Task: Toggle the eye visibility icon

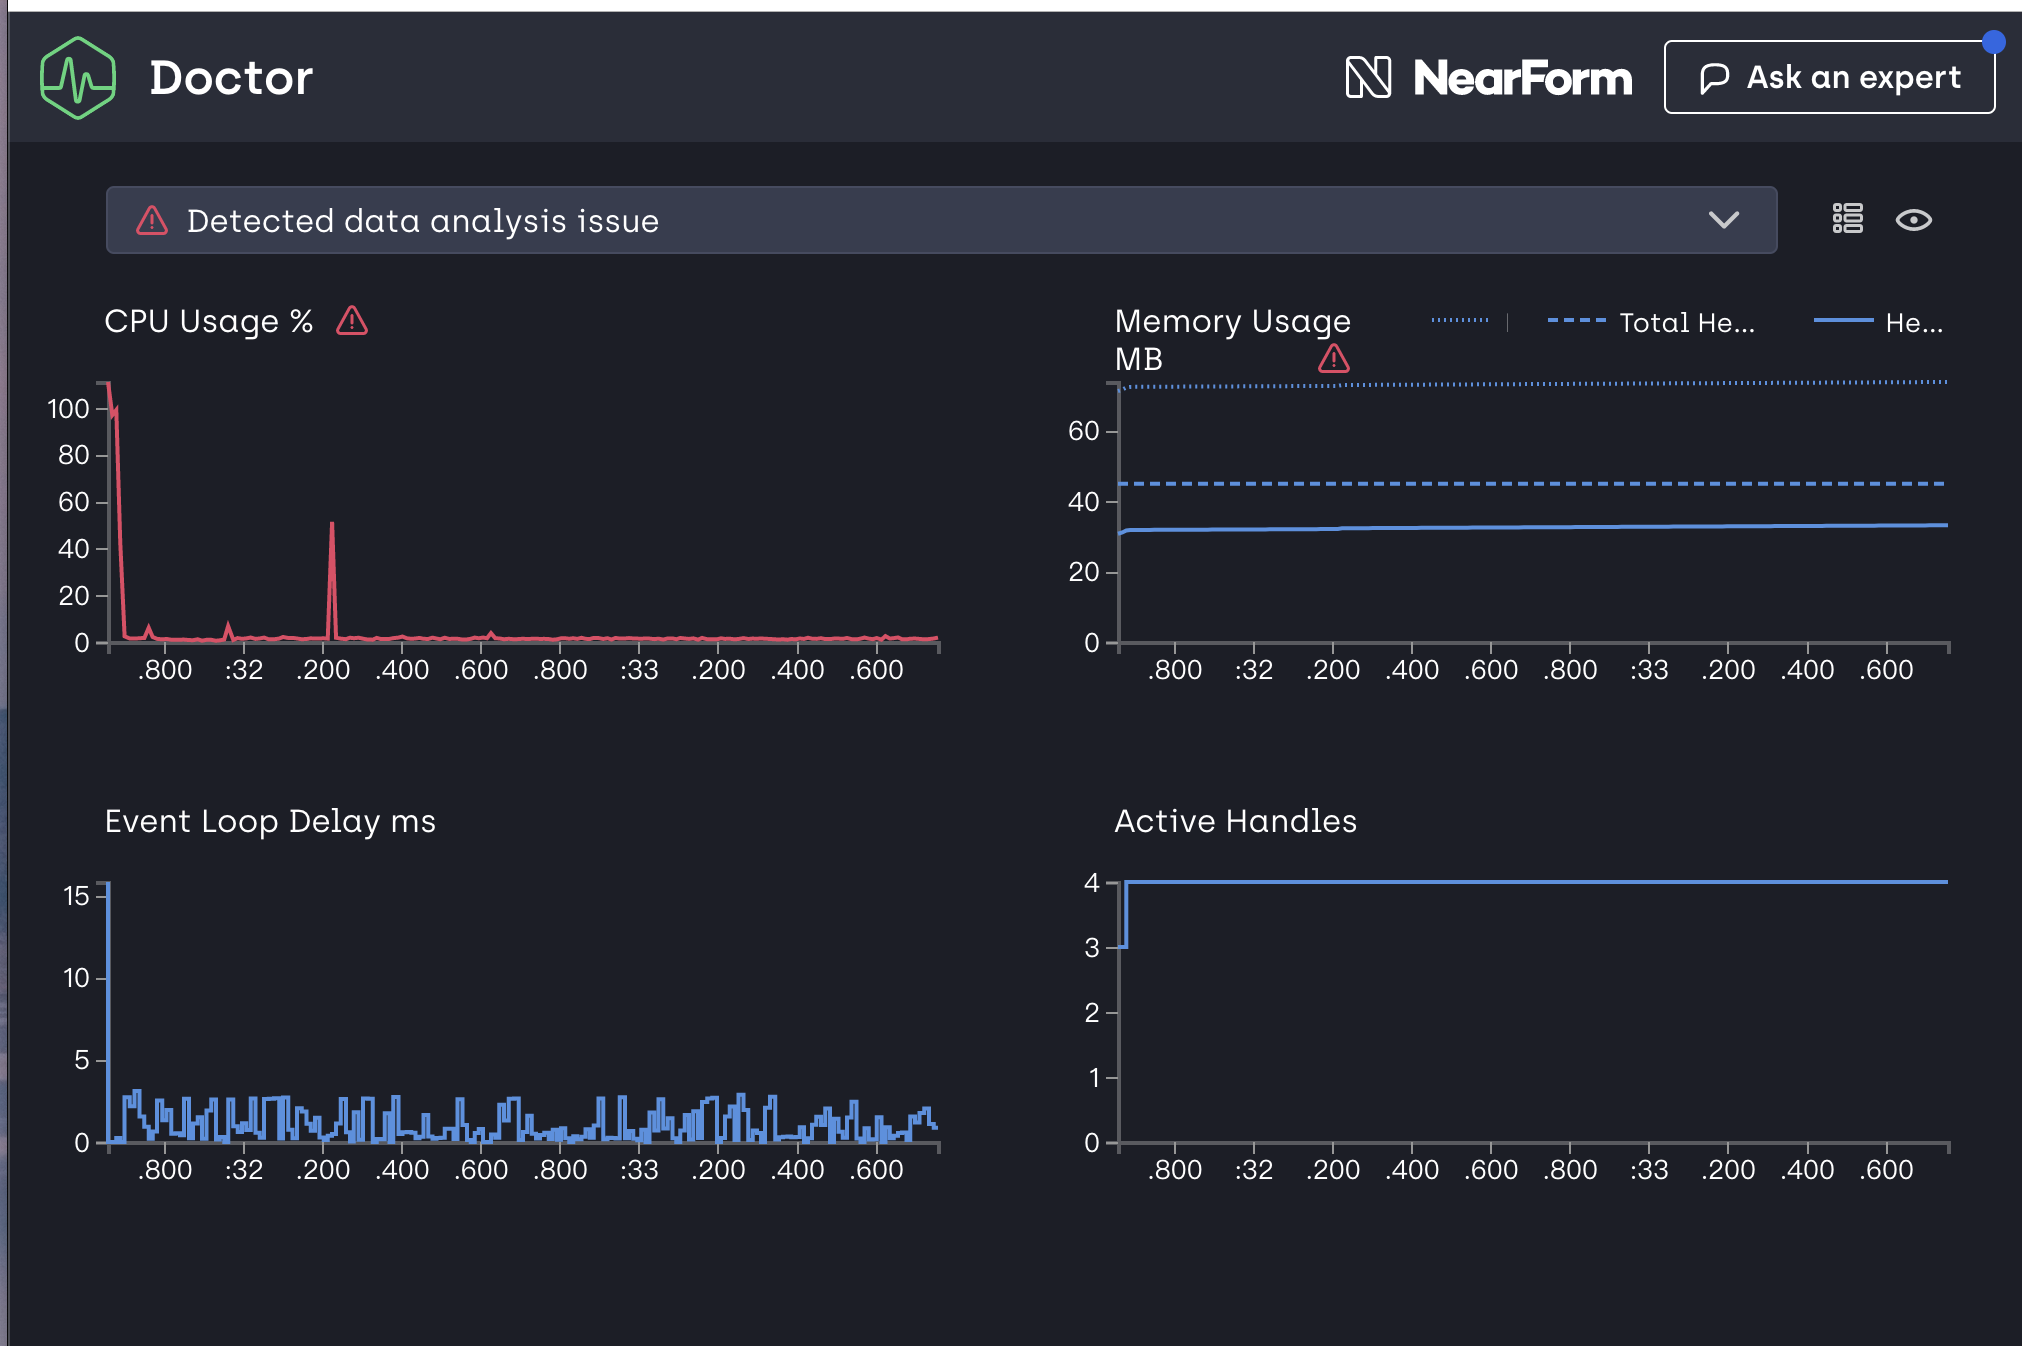Action: [1913, 220]
